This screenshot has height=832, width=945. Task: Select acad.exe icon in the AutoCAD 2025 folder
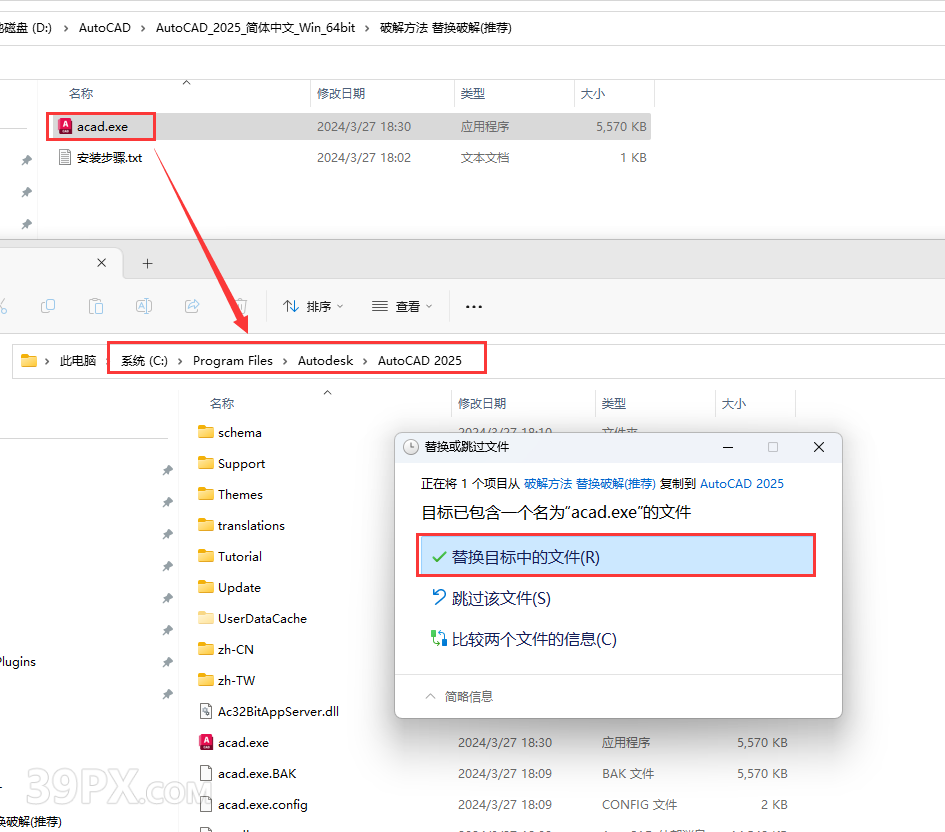pos(206,742)
